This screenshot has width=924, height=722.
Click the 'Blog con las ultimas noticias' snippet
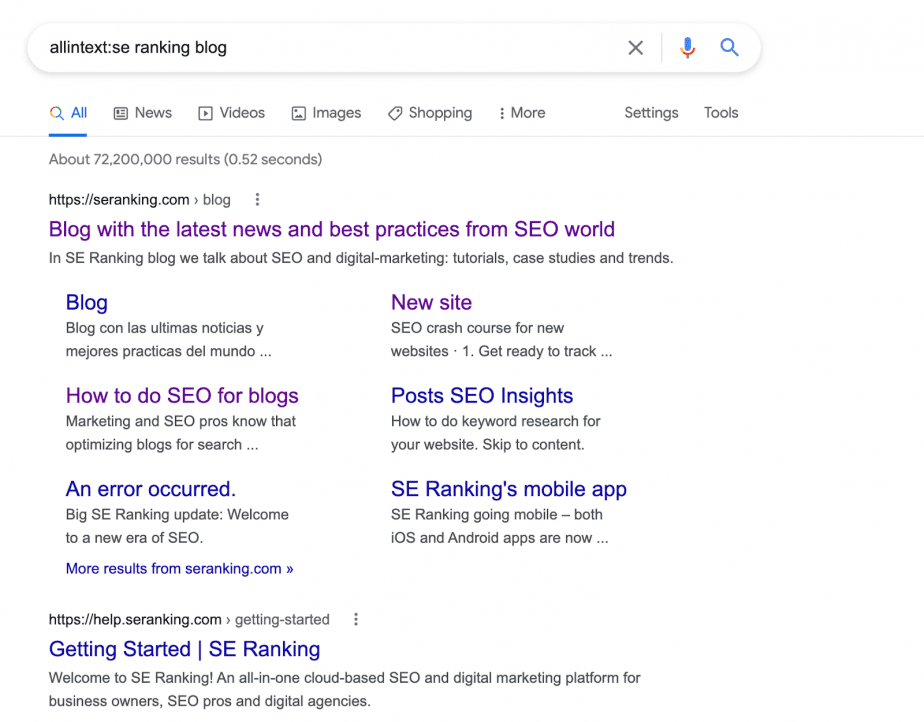(169, 339)
